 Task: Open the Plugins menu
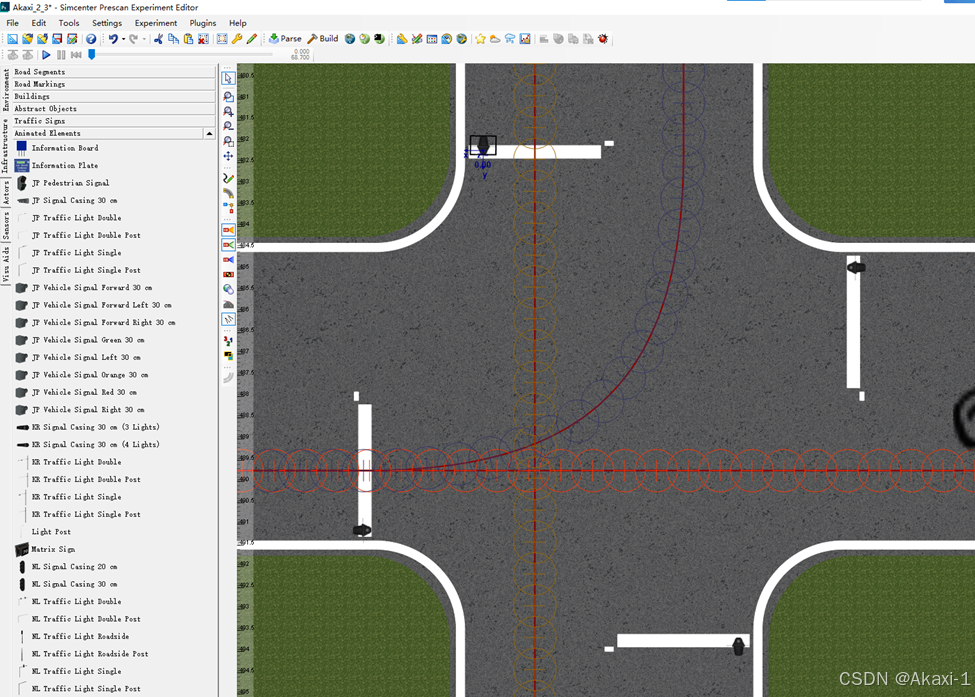pyautogui.click(x=203, y=23)
